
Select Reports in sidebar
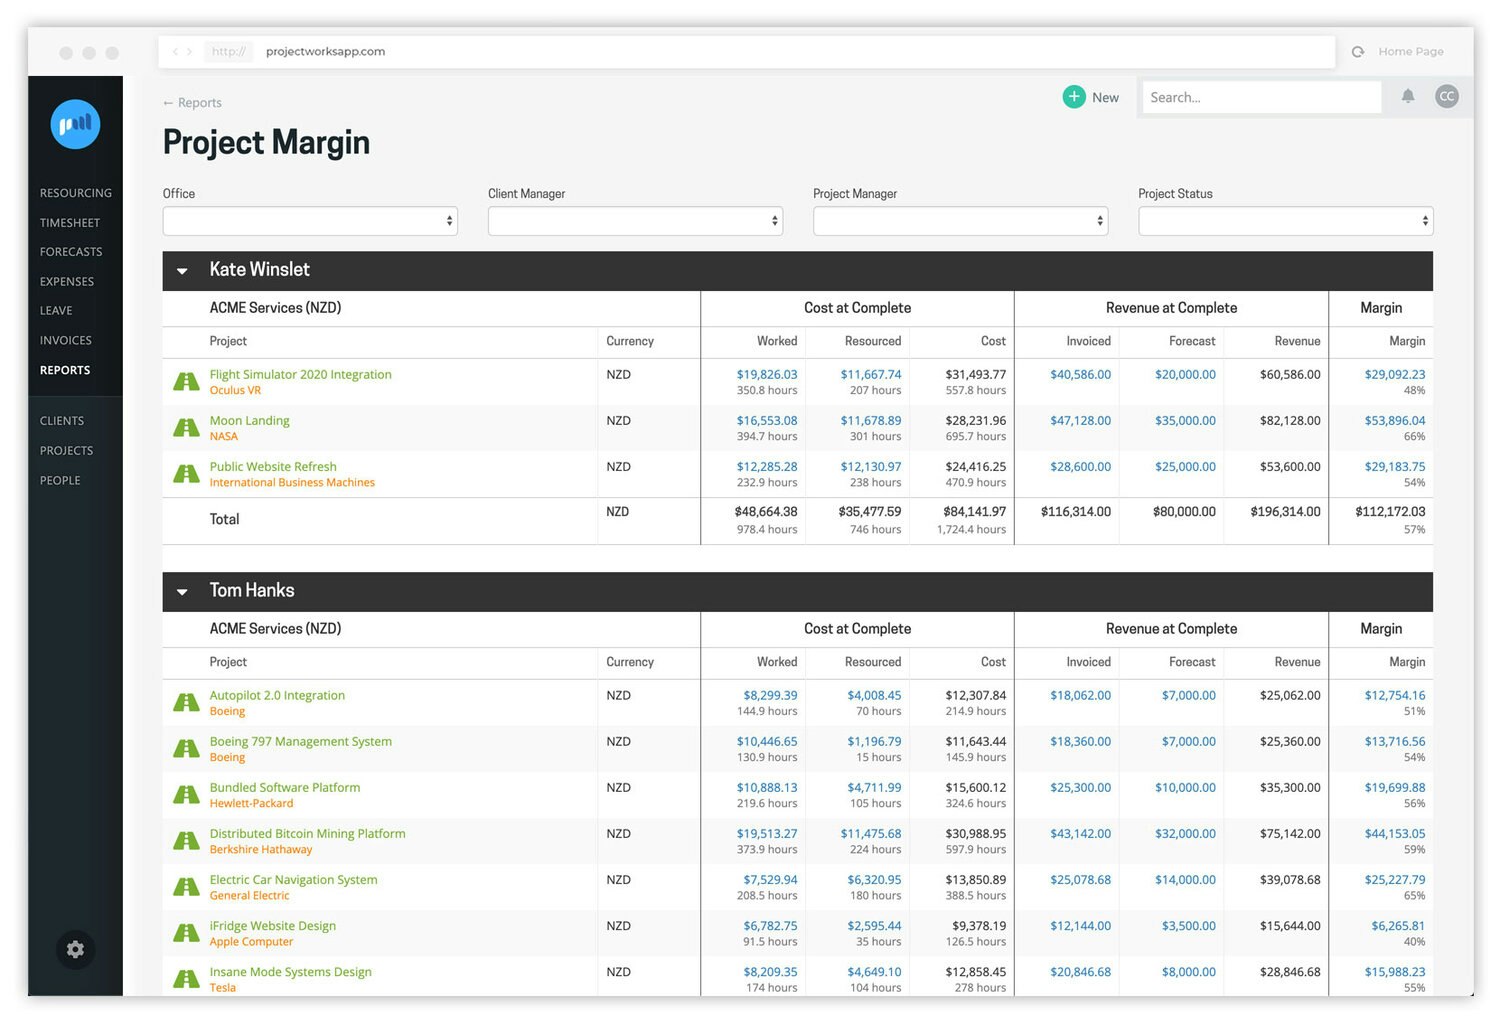tap(65, 370)
